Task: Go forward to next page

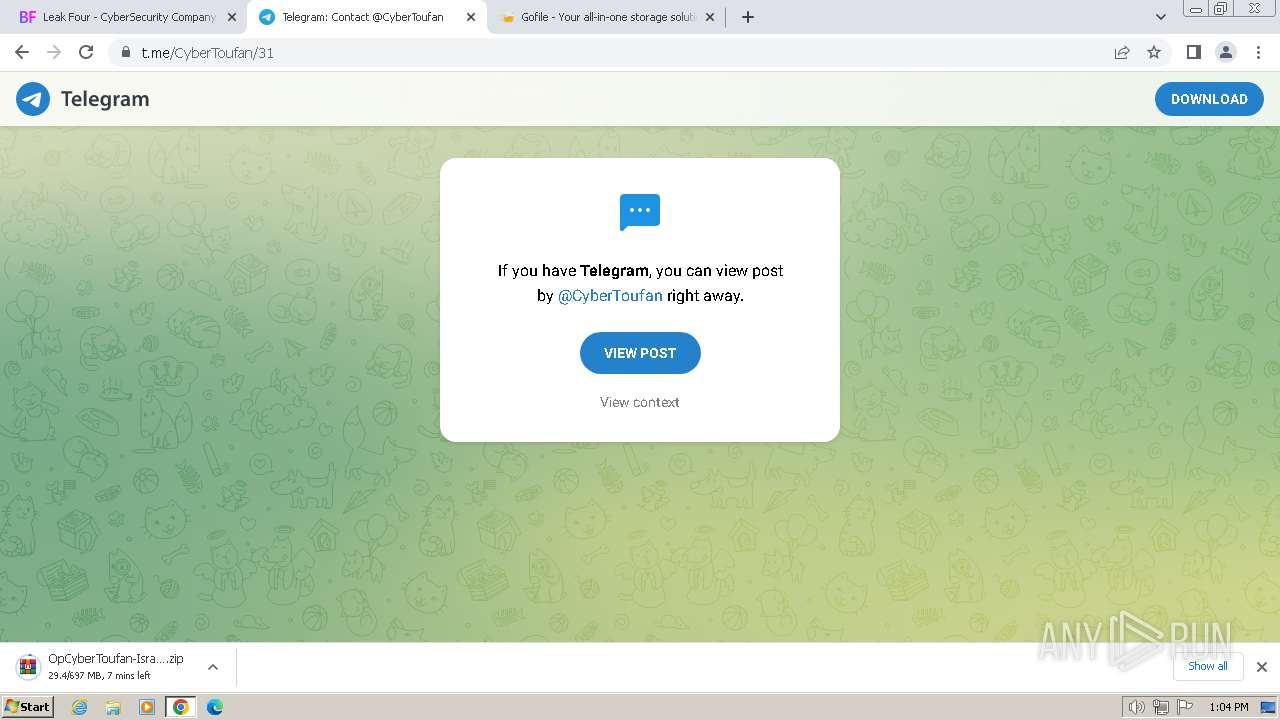Action: tap(54, 53)
